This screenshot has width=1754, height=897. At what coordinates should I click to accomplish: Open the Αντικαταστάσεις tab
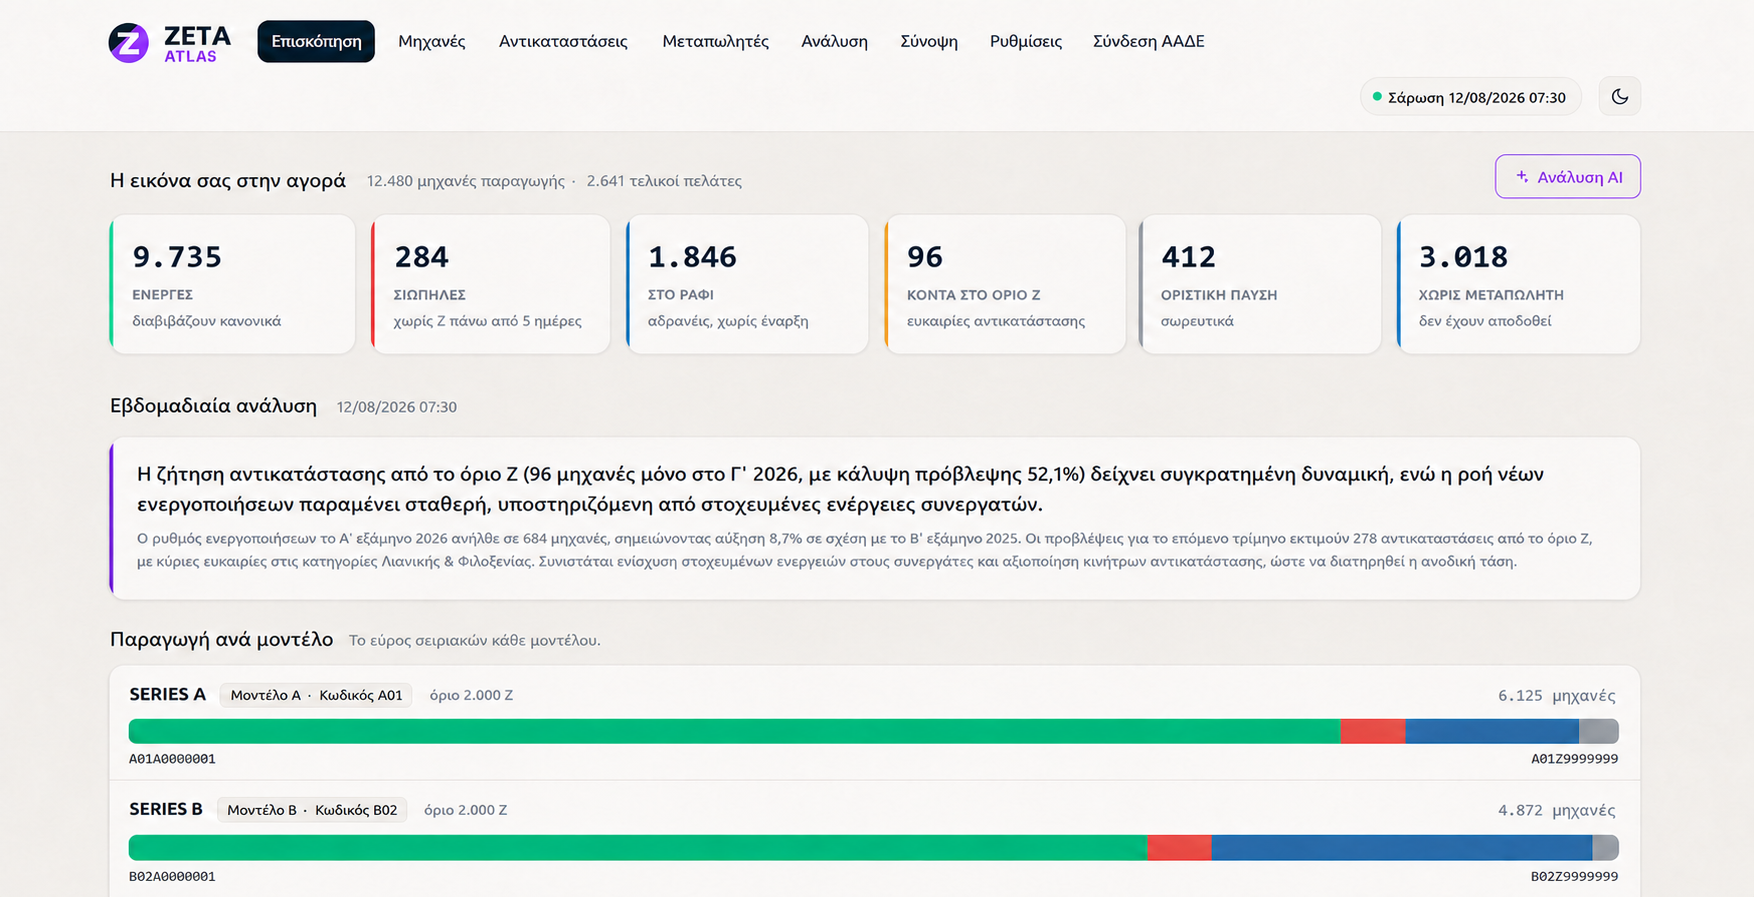coord(563,41)
